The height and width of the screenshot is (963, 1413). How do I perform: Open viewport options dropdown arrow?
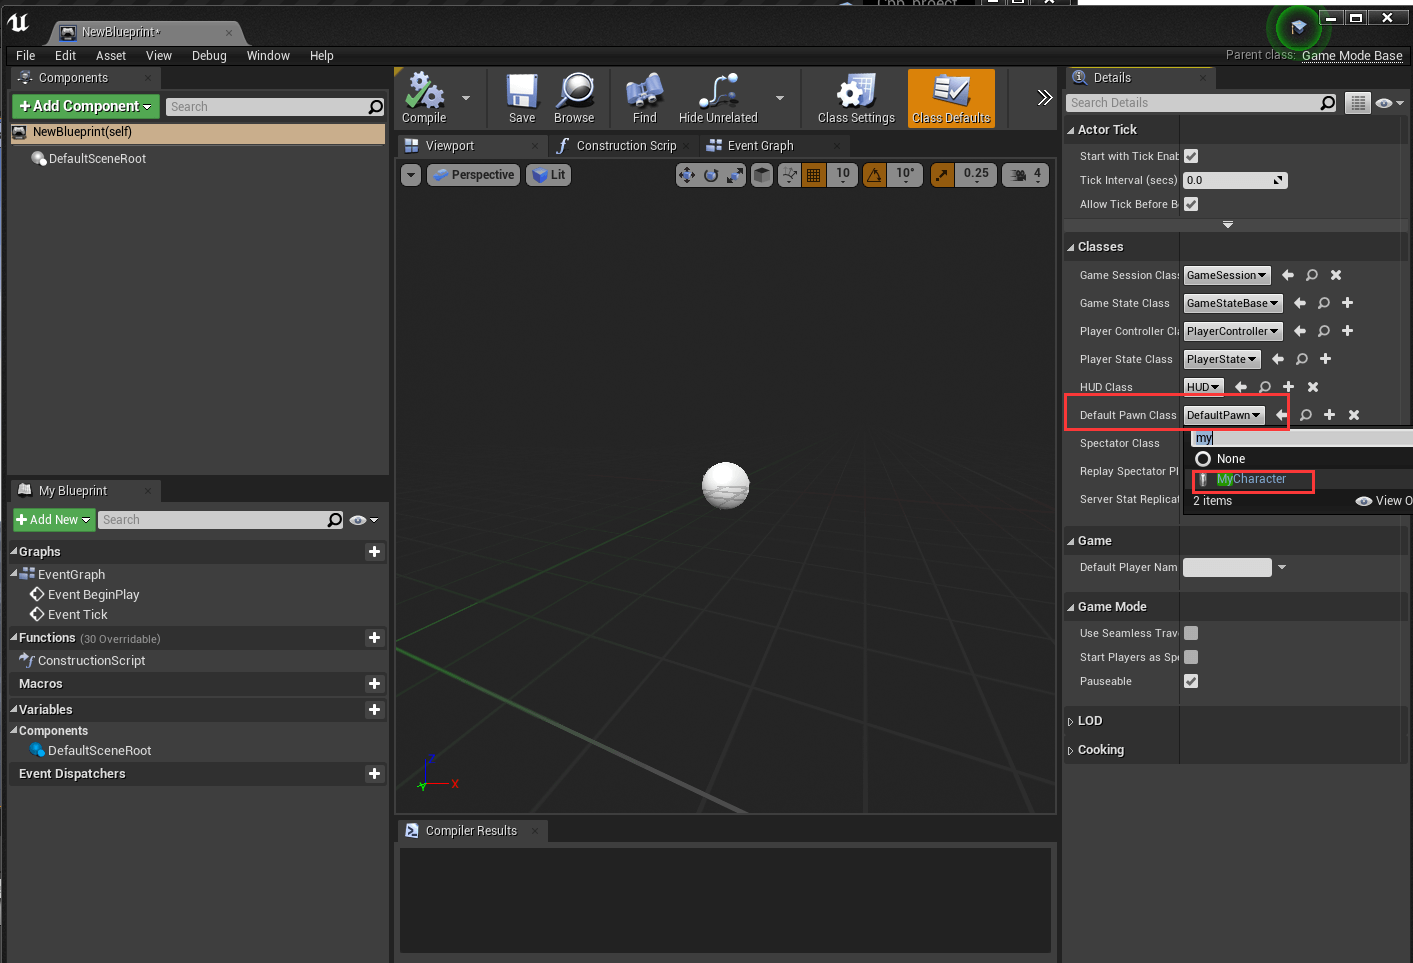pos(411,175)
